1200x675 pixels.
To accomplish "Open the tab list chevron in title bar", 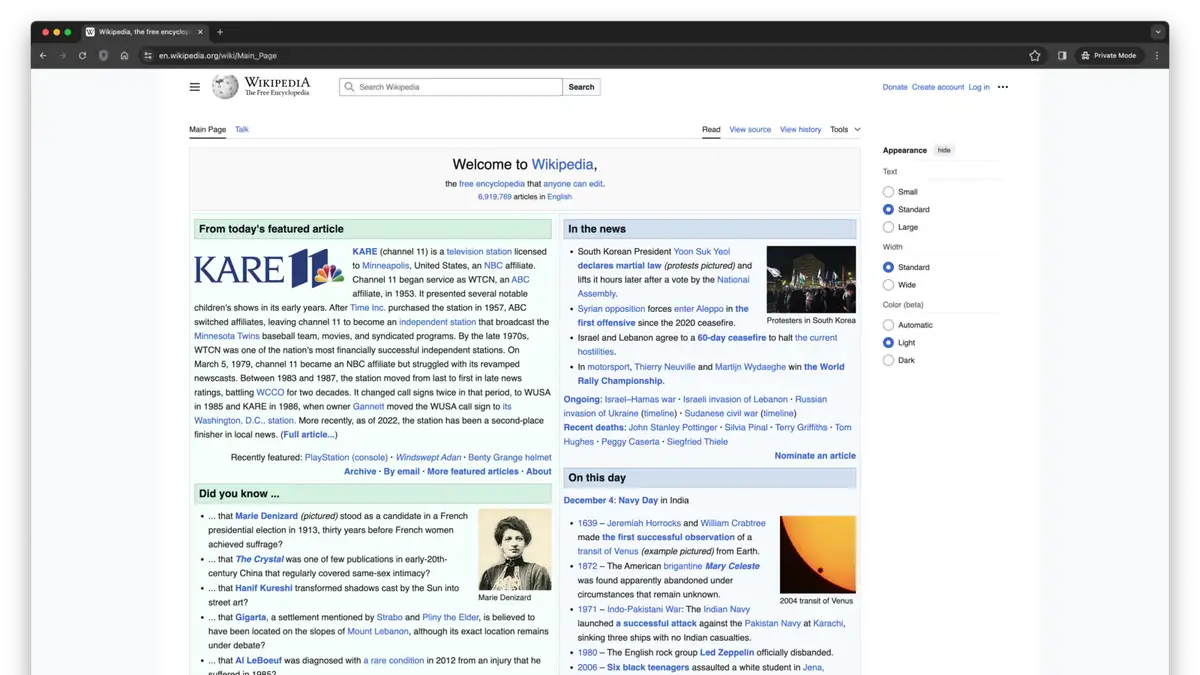I will click(x=1157, y=32).
